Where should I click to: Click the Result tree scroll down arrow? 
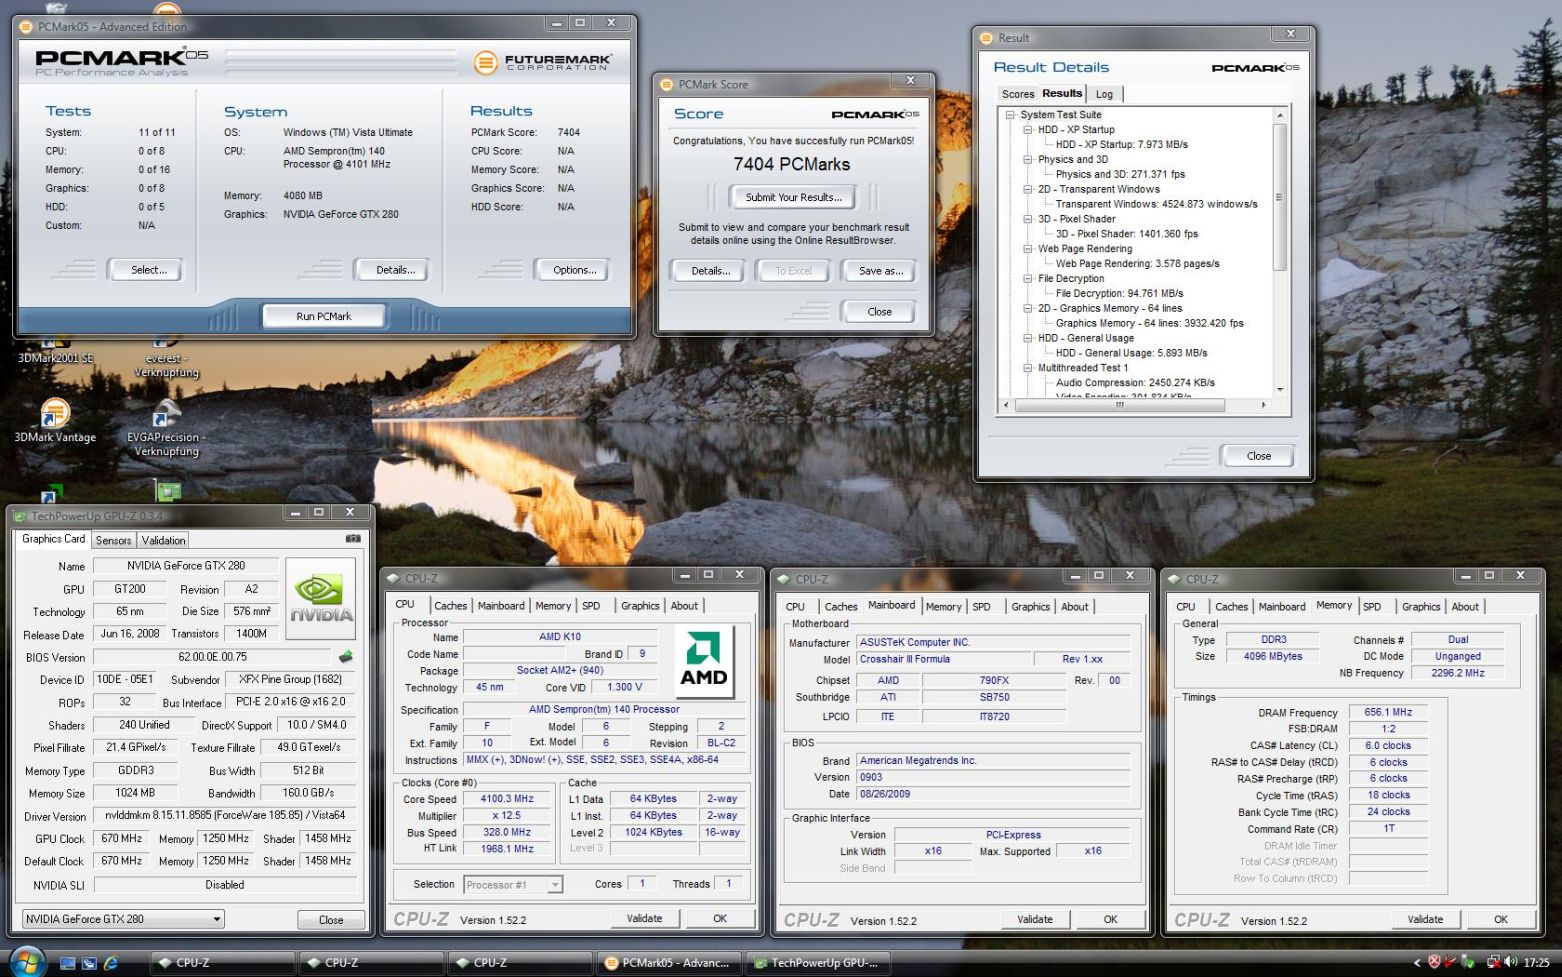(1279, 390)
